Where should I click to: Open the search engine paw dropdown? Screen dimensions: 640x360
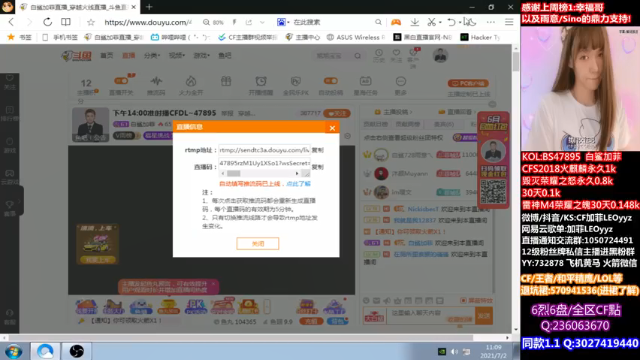[283, 22]
